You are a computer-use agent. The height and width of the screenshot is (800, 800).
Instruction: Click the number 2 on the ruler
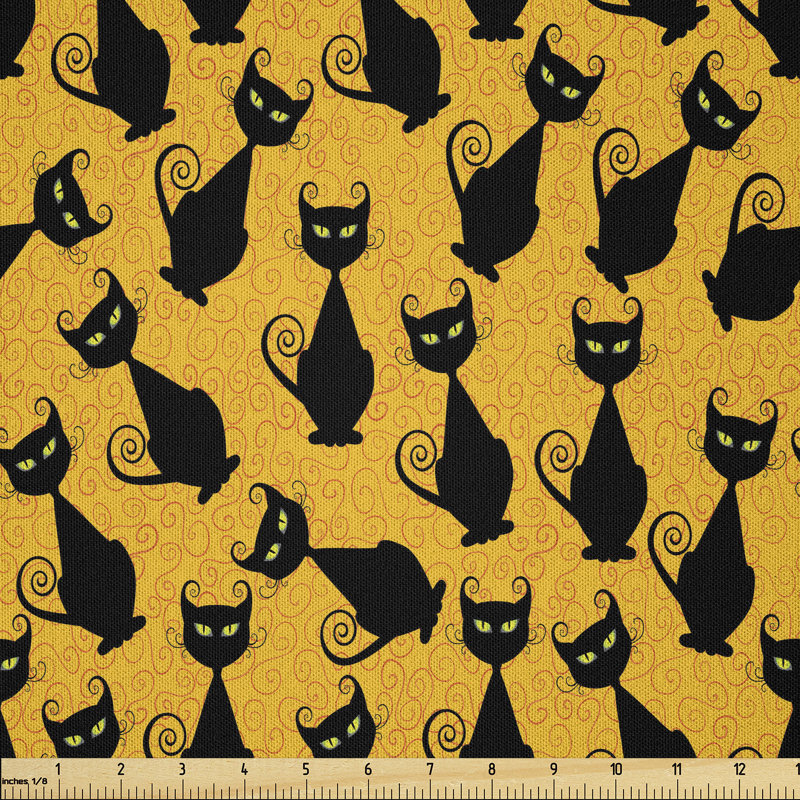pos(120,769)
